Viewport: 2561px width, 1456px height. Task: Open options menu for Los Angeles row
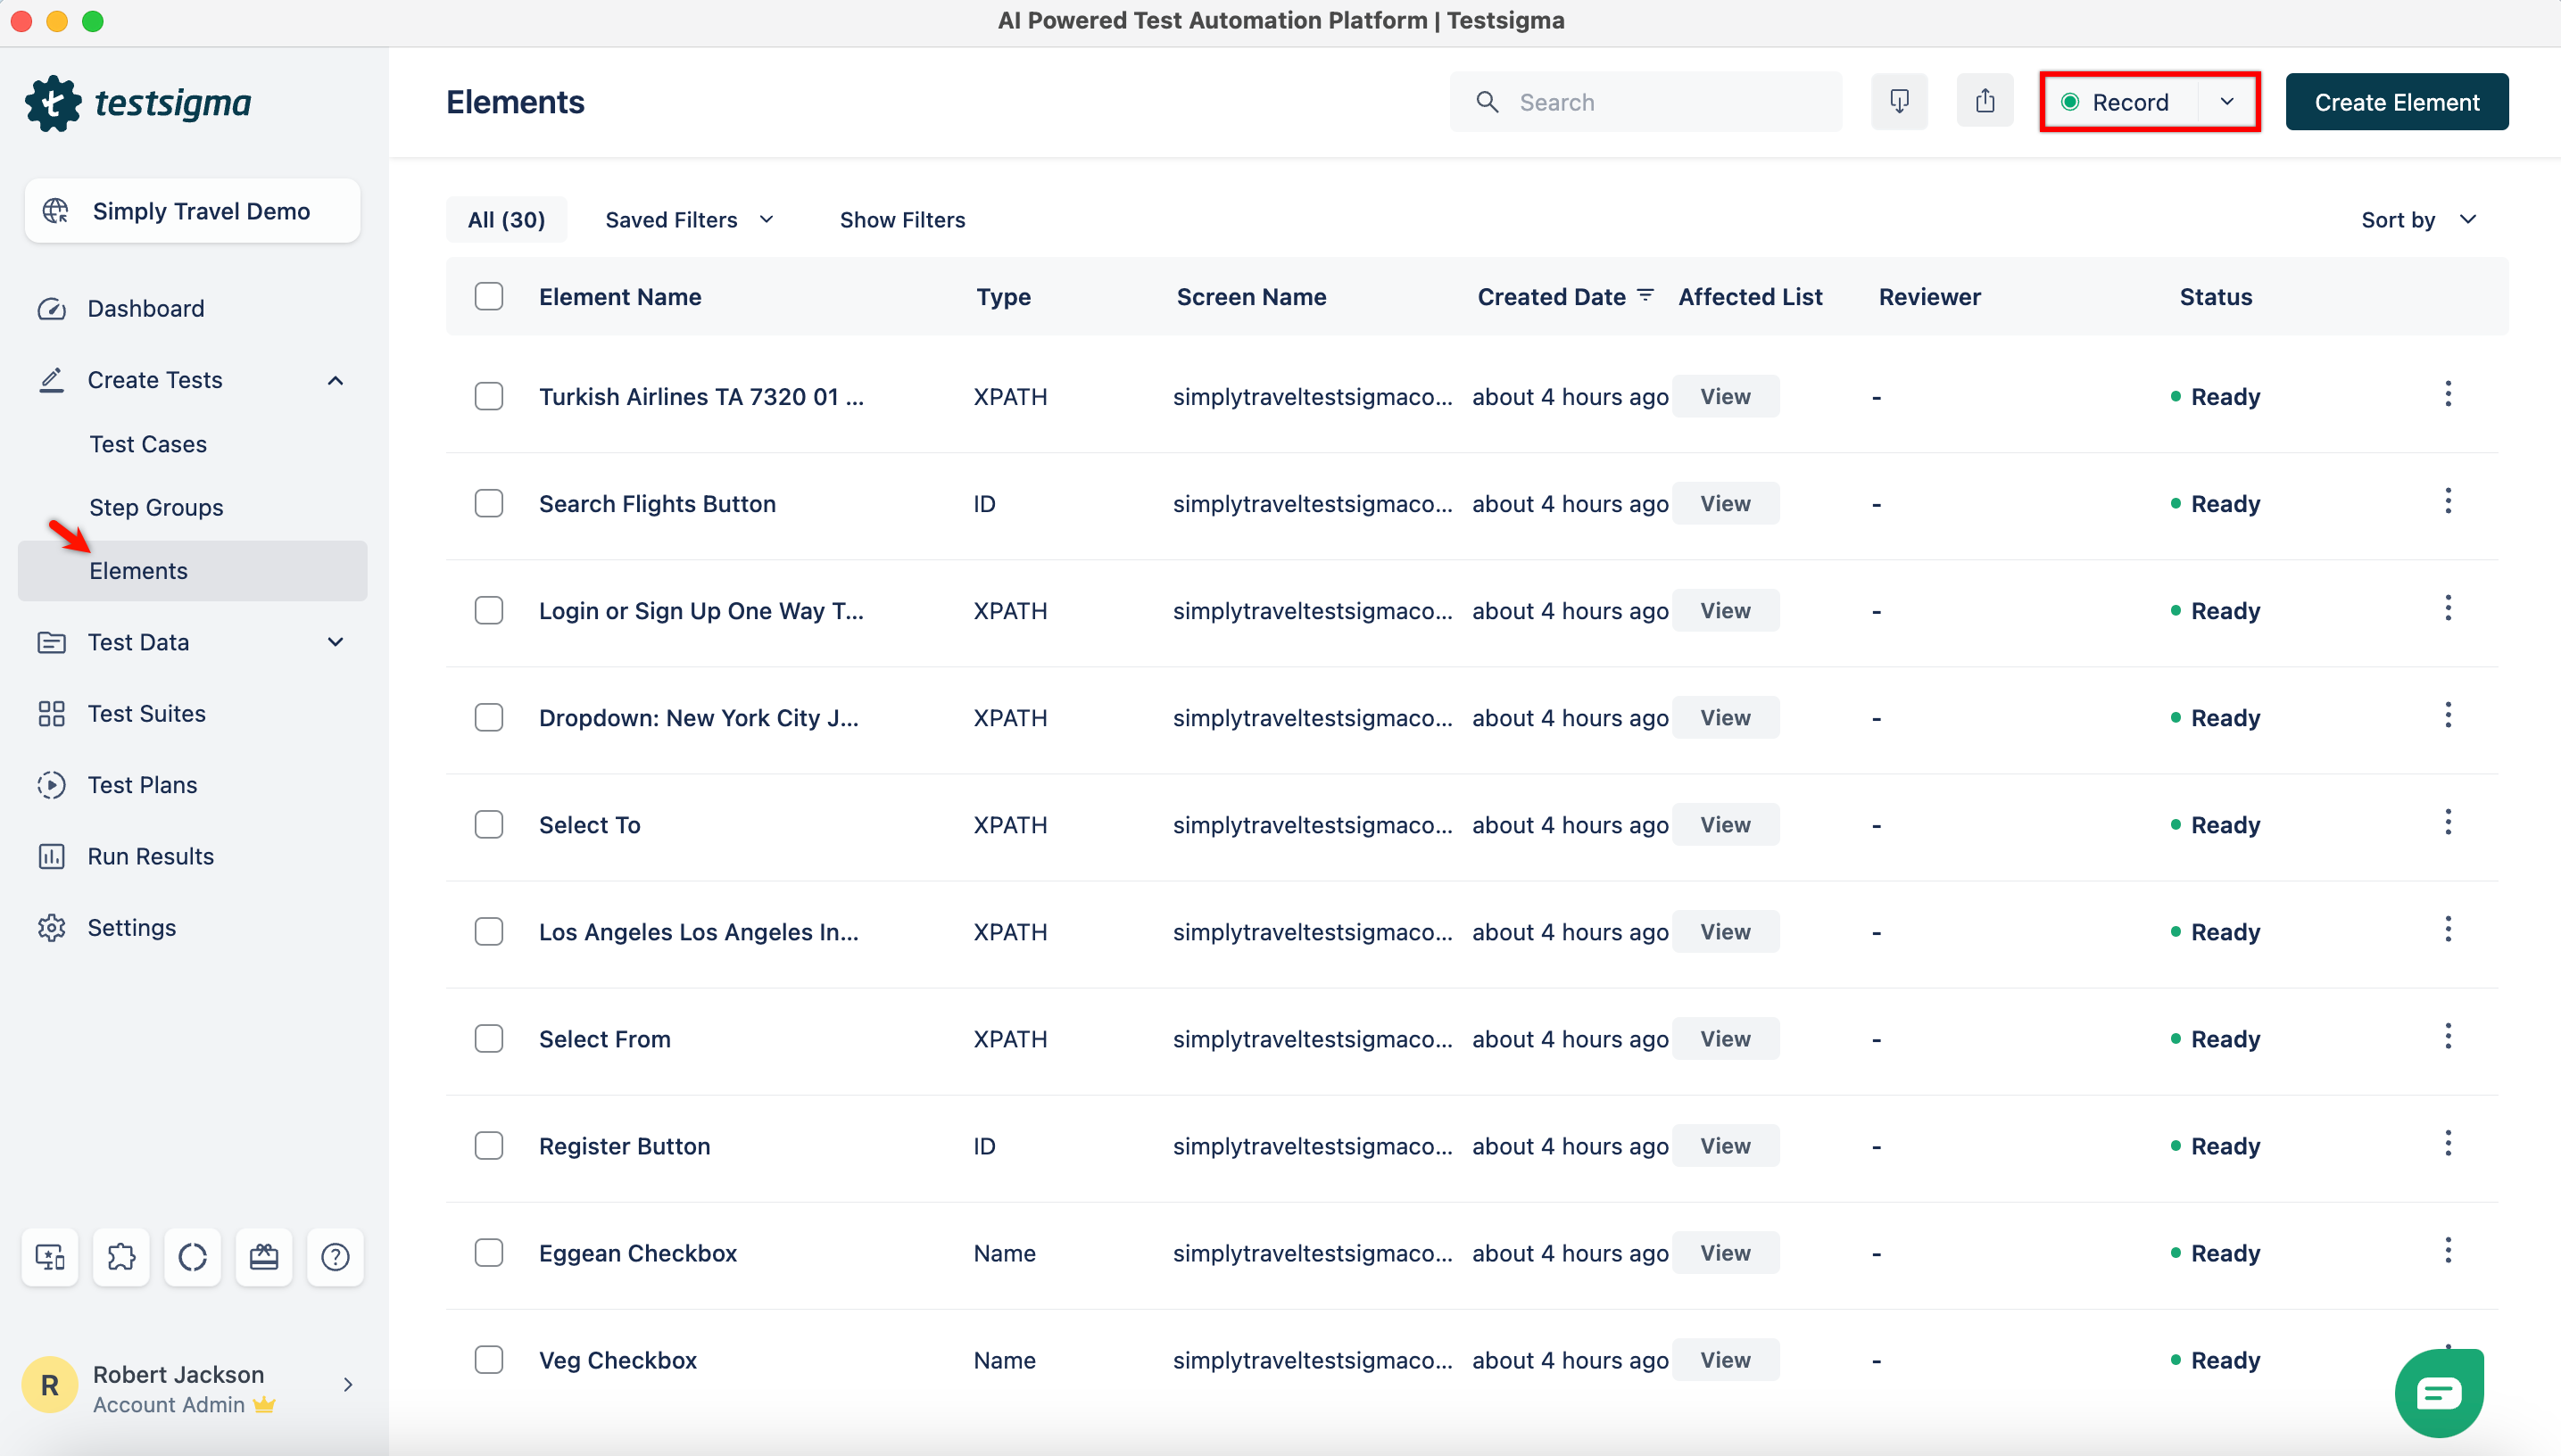(x=2448, y=929)
